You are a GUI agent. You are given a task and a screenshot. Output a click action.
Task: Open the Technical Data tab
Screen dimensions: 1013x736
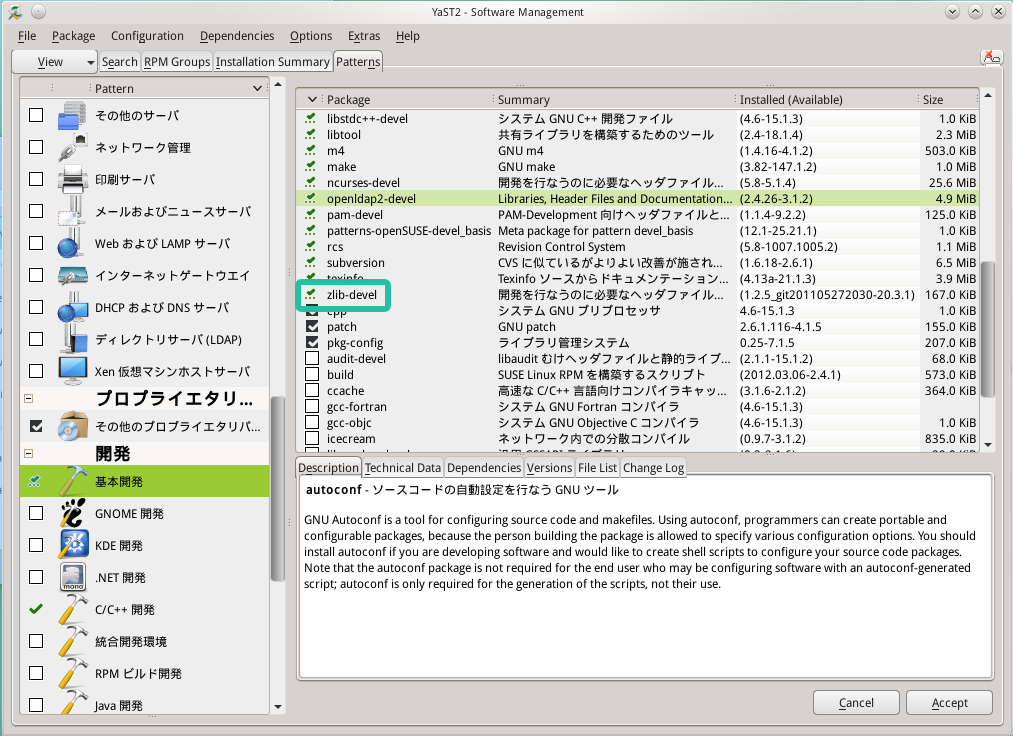tap(402, 467)
